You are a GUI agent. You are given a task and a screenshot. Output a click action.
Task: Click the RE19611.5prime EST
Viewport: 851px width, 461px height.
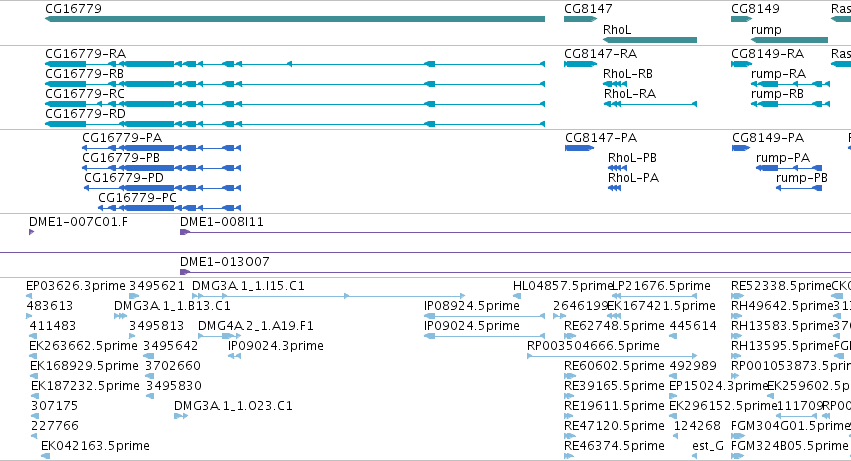point(569,416)
